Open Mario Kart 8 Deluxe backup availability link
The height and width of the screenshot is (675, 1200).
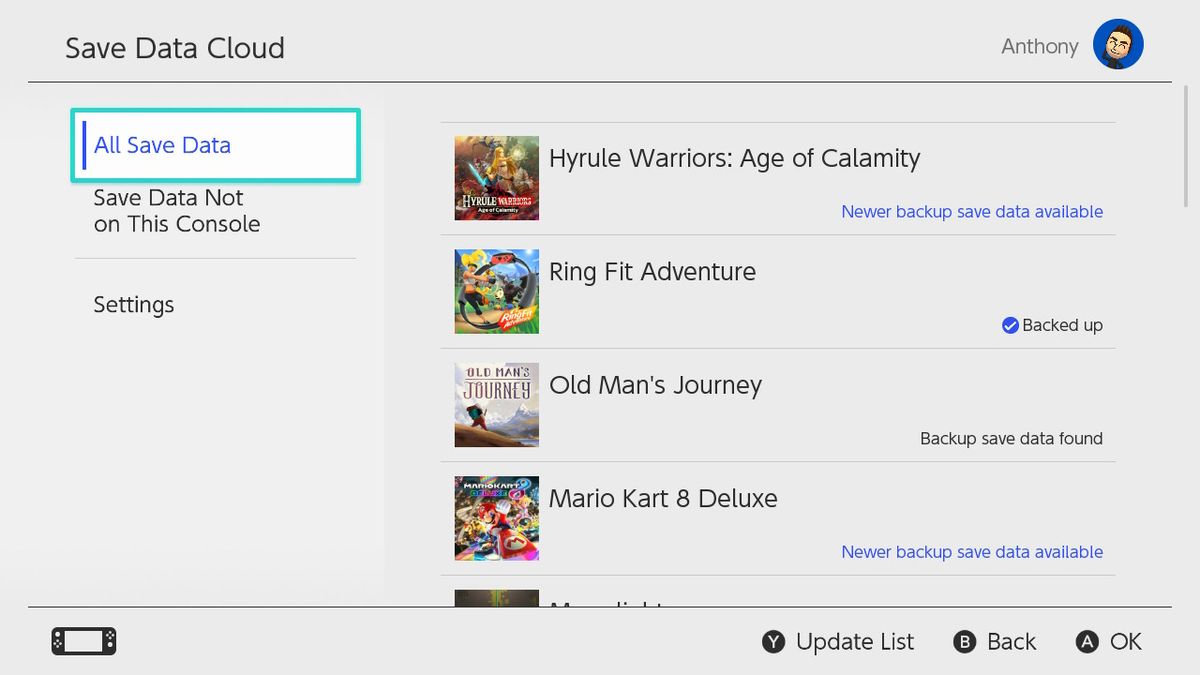click(x=971, y=551)
